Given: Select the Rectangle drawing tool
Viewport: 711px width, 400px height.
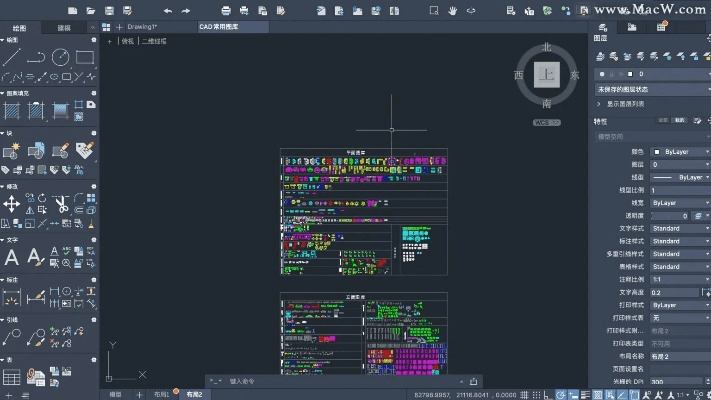Looking at the screenshot, I should pyautogui.click(x=86, y=57).
